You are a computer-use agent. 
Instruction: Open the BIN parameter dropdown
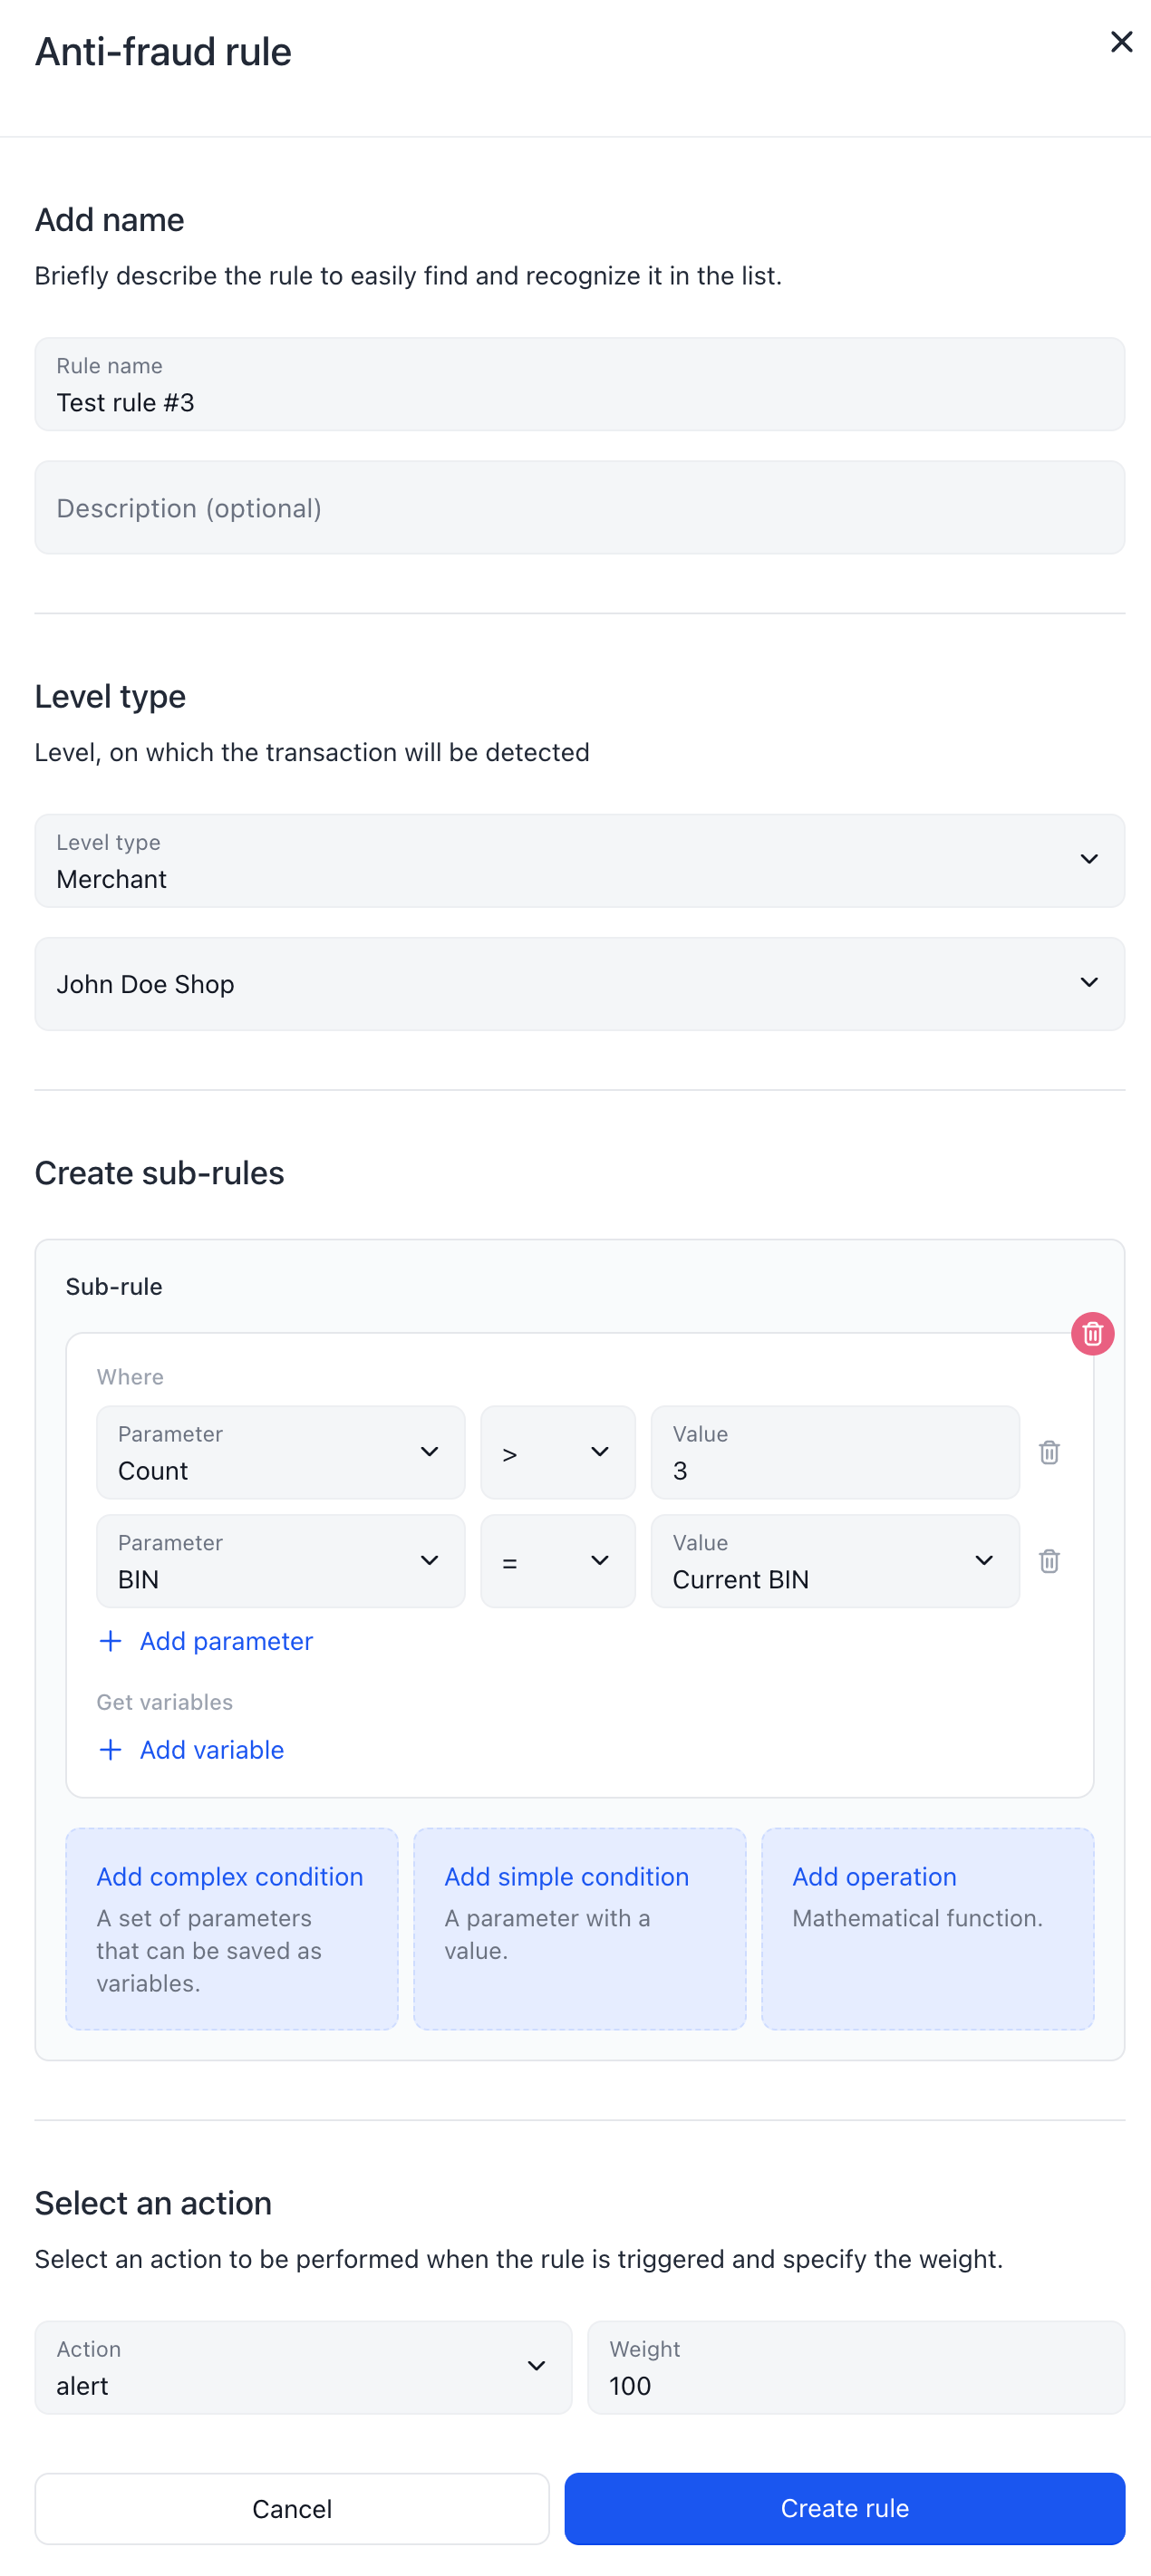tap(281, 1560)
